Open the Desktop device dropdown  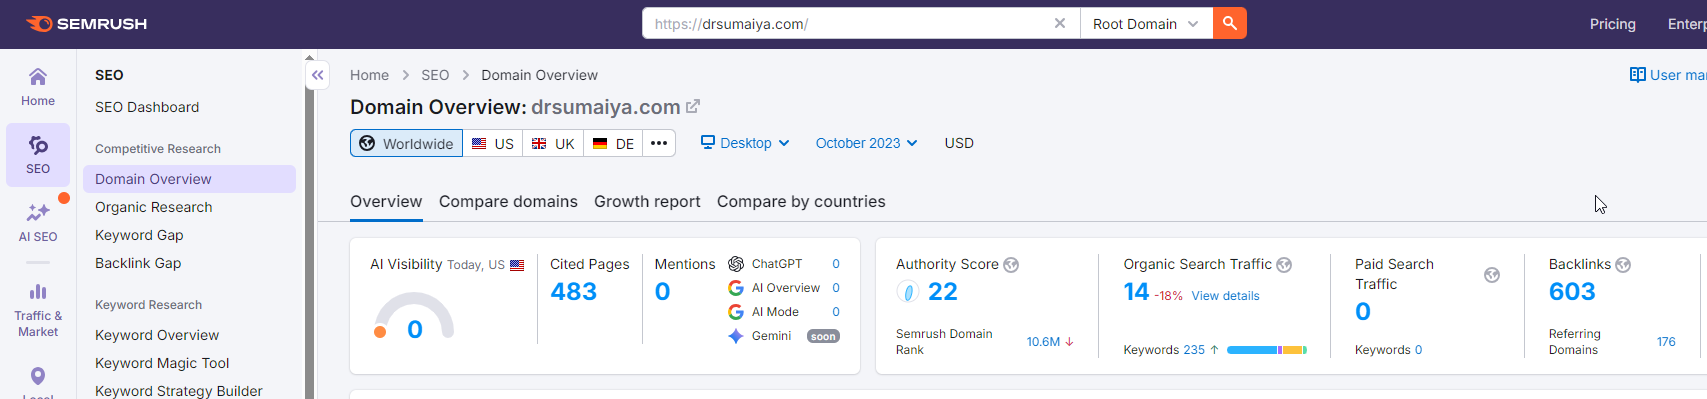coord(745,143)
